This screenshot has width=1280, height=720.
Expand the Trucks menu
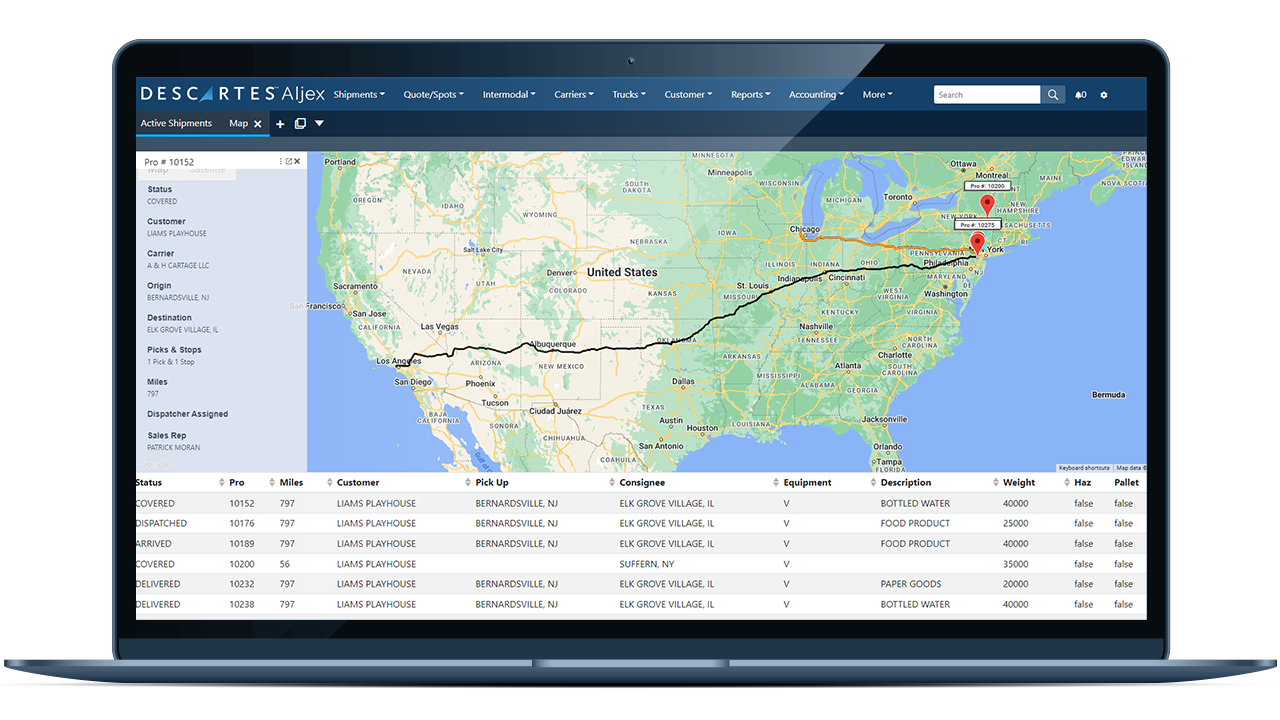click(x=629, y=95)
